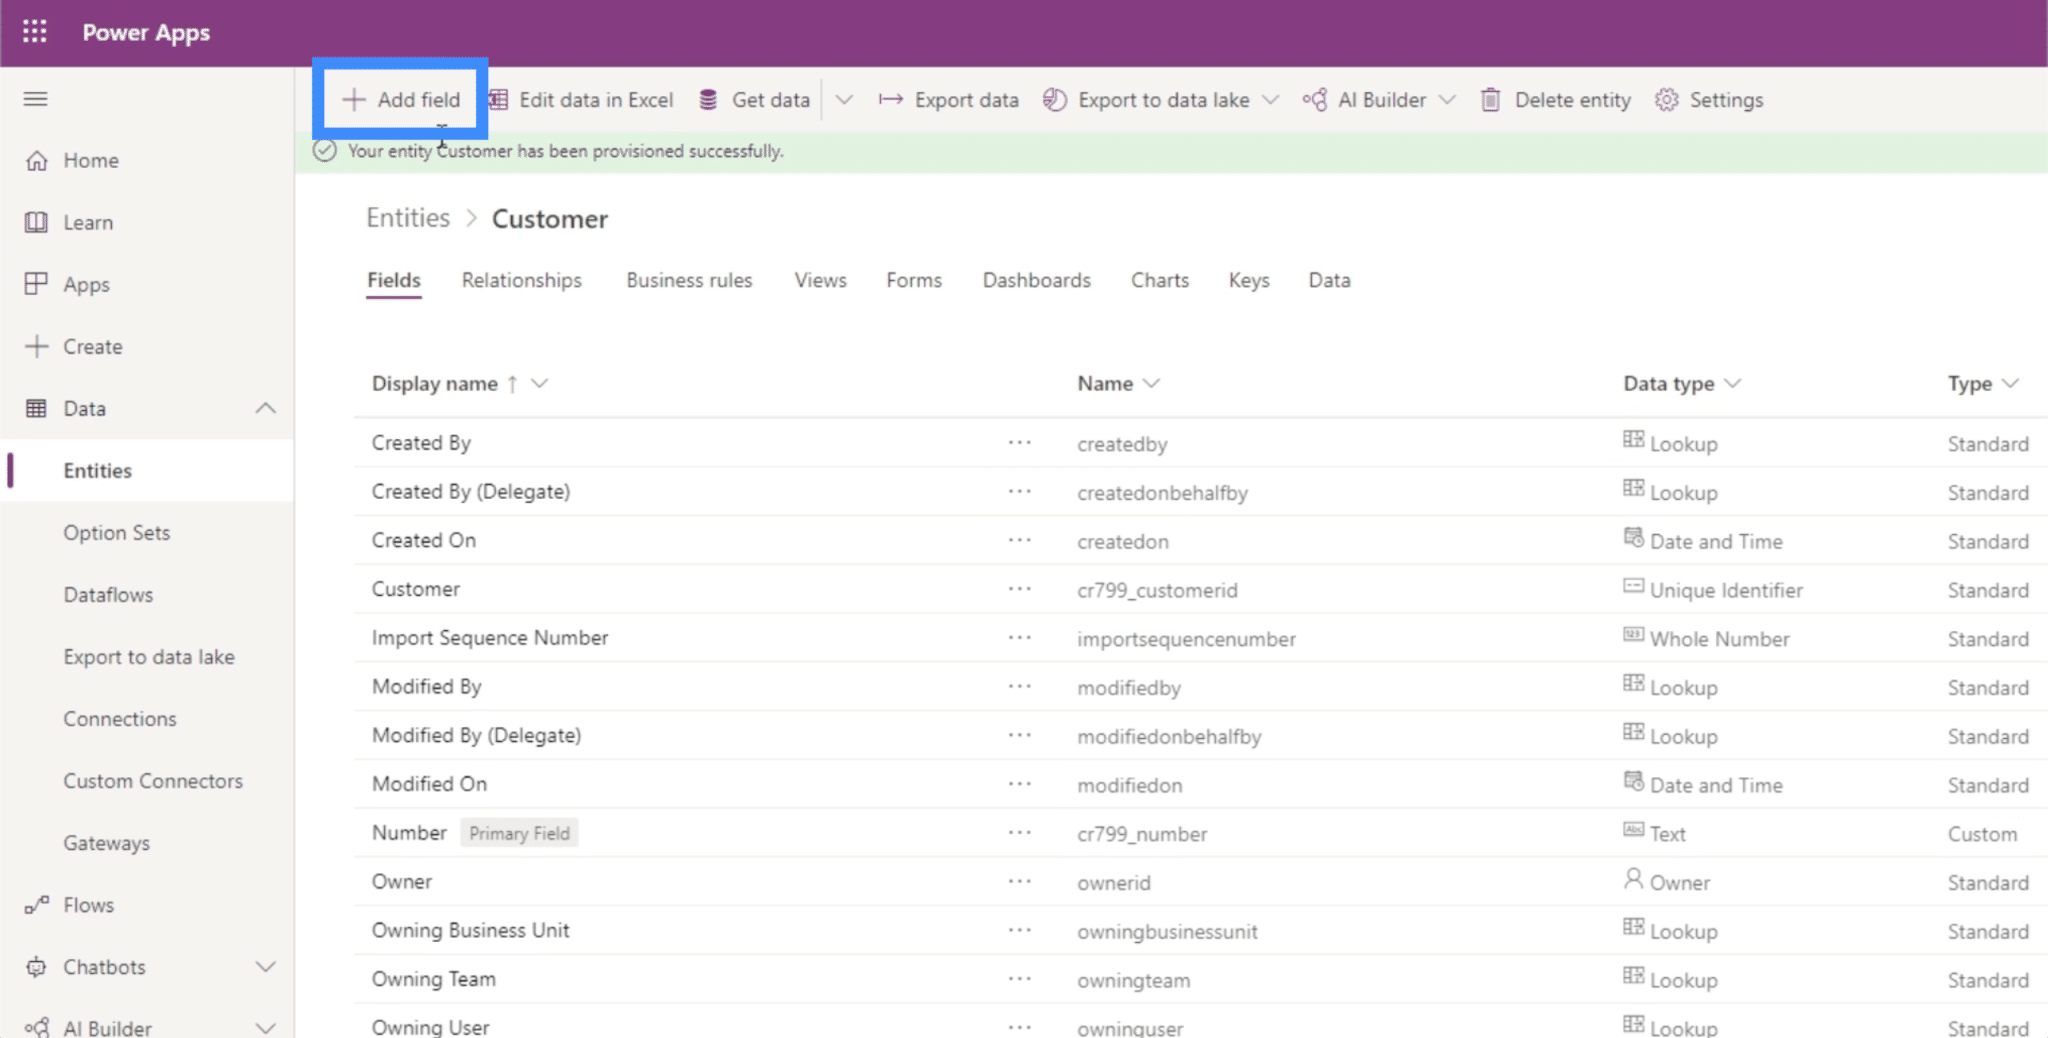2048x1038 pixels.
Task: Open the AI Builder toolbar dropdown
Action: (x=1446, y=100)
